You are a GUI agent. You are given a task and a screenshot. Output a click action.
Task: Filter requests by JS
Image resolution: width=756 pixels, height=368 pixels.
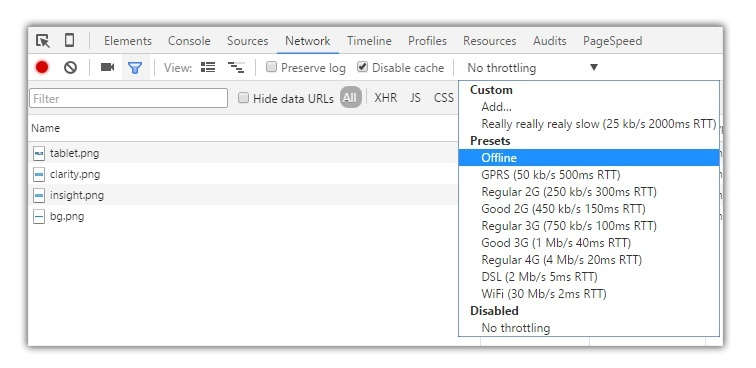(415, 98)
